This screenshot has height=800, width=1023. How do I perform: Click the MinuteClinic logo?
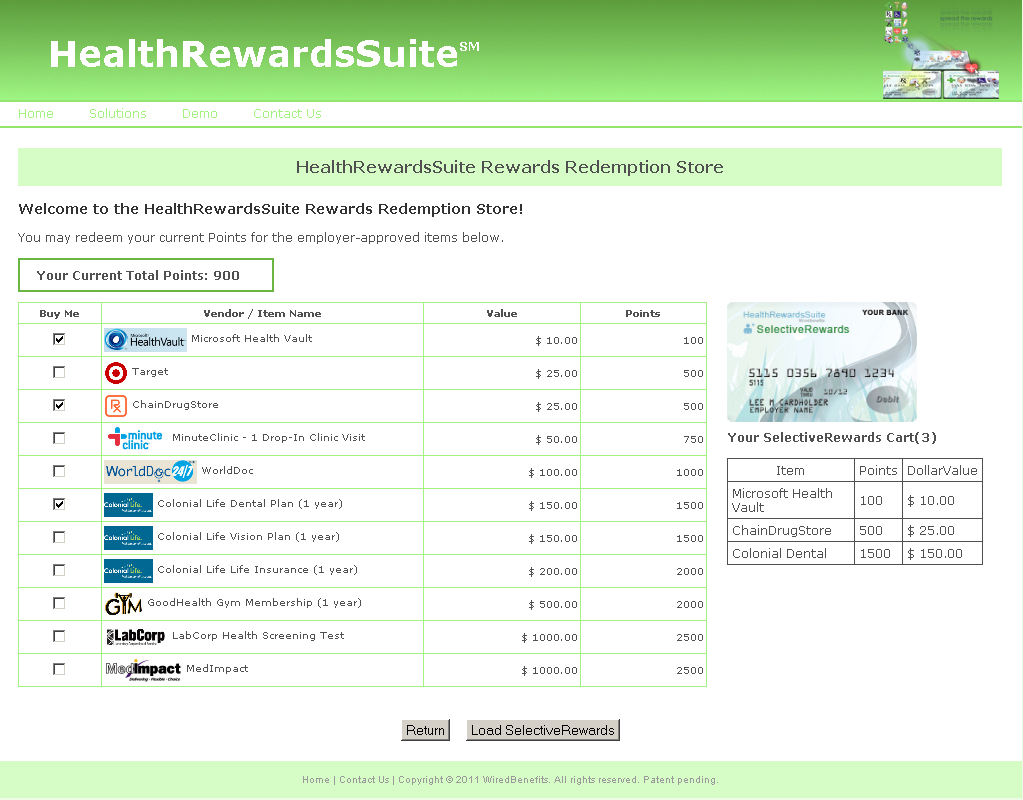click(x=136, y=438)
